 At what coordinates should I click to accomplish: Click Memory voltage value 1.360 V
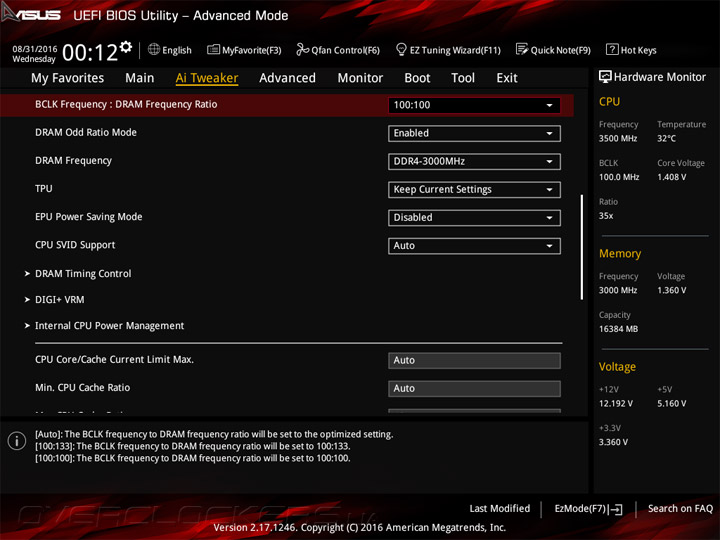click(x=671, y=291)
